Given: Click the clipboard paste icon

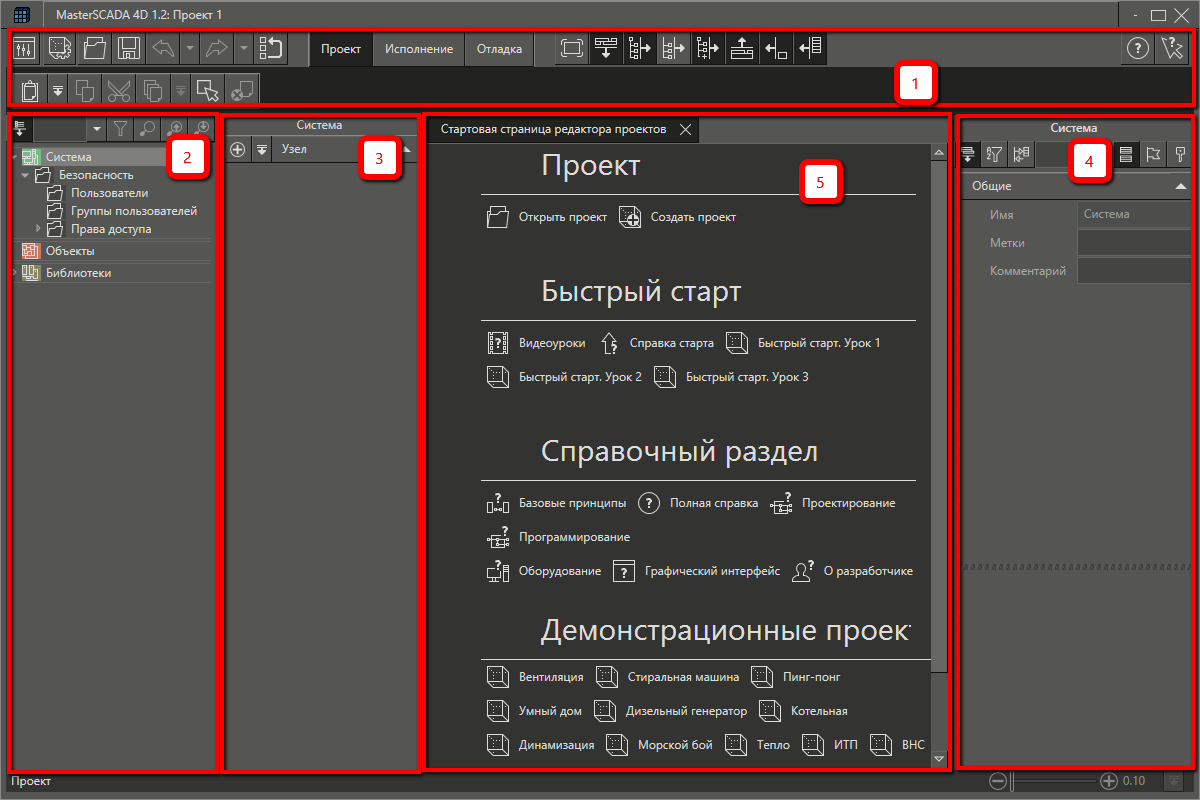Looking at the screenshot, I should (30, 90).
